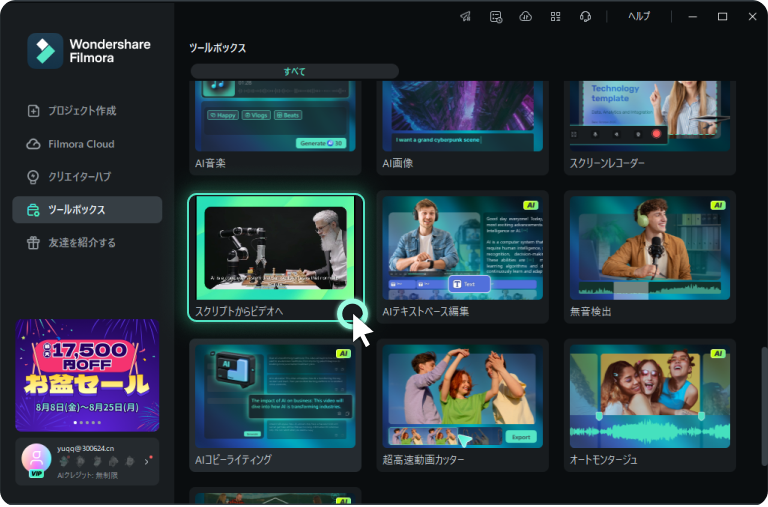This screenshot has height=507, width=768.
Task: Open AIコピーライティング tool
Action: pos(275,405)
